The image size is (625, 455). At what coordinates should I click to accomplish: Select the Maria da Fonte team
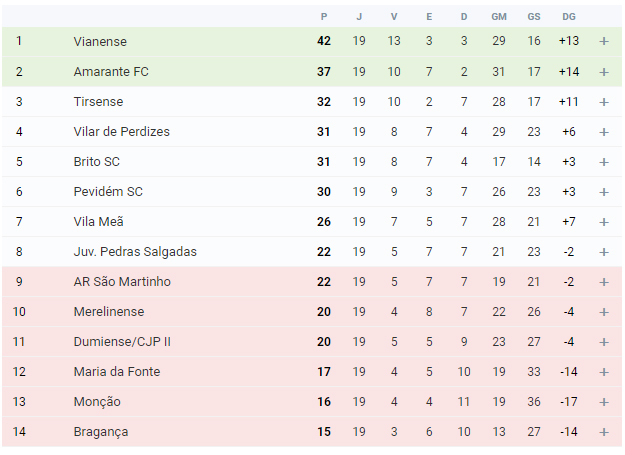[117, 372]
